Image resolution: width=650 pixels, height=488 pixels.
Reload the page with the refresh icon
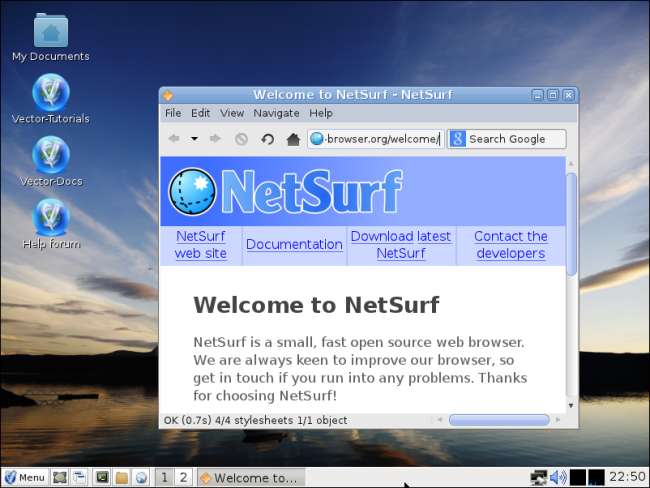tap(267, 139)
